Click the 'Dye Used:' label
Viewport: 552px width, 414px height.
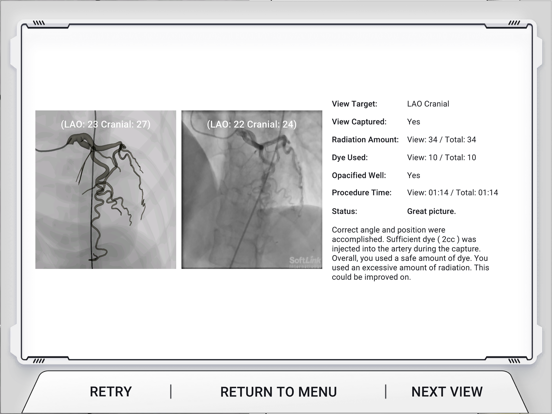(349, 157)
